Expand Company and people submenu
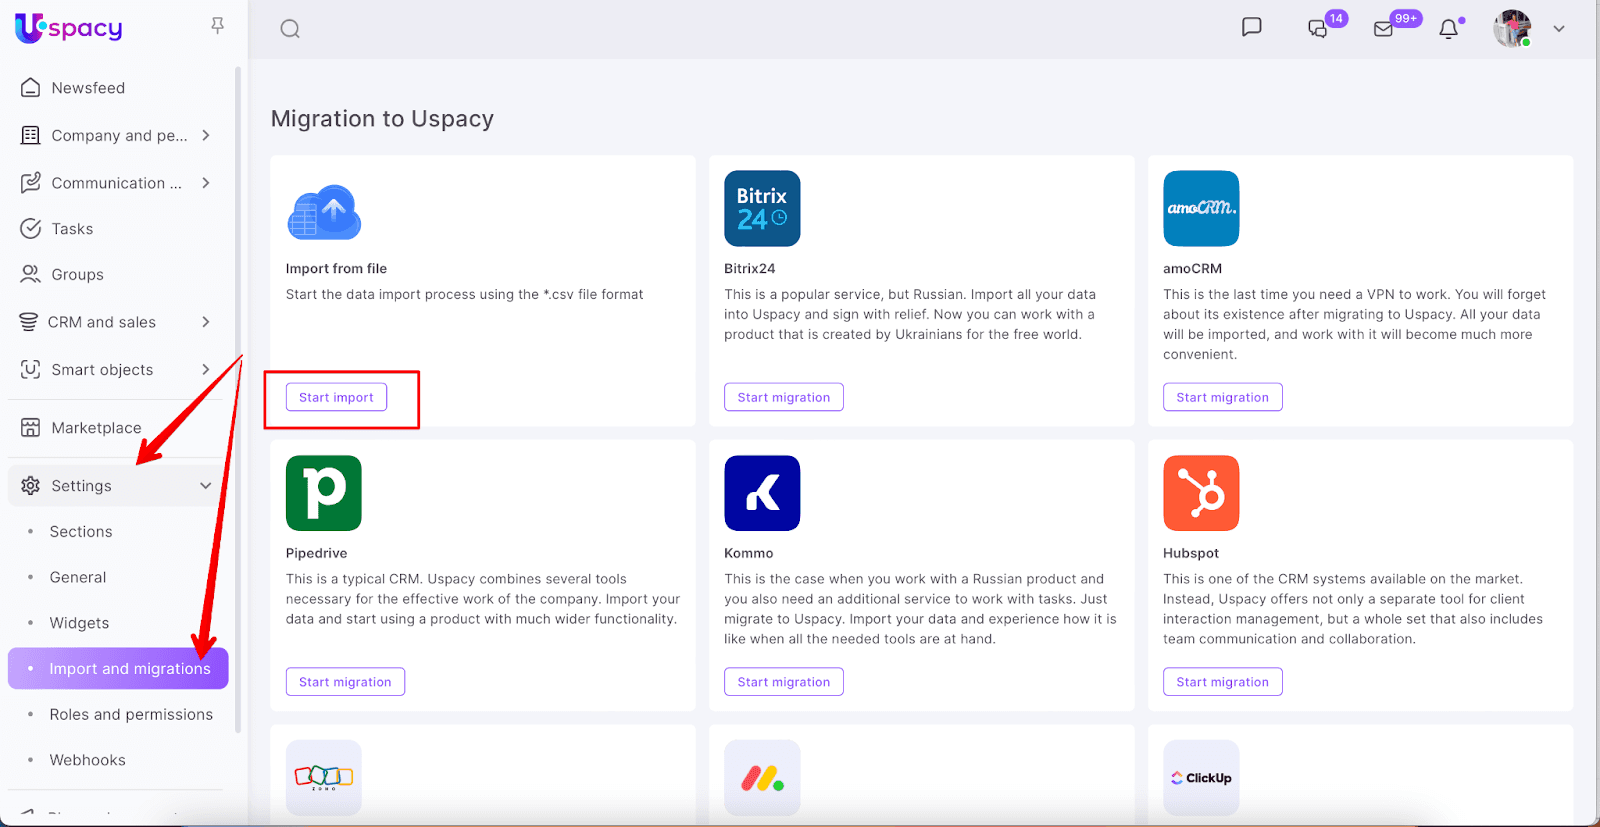The image size is (1600, 827). coord(206,135)
